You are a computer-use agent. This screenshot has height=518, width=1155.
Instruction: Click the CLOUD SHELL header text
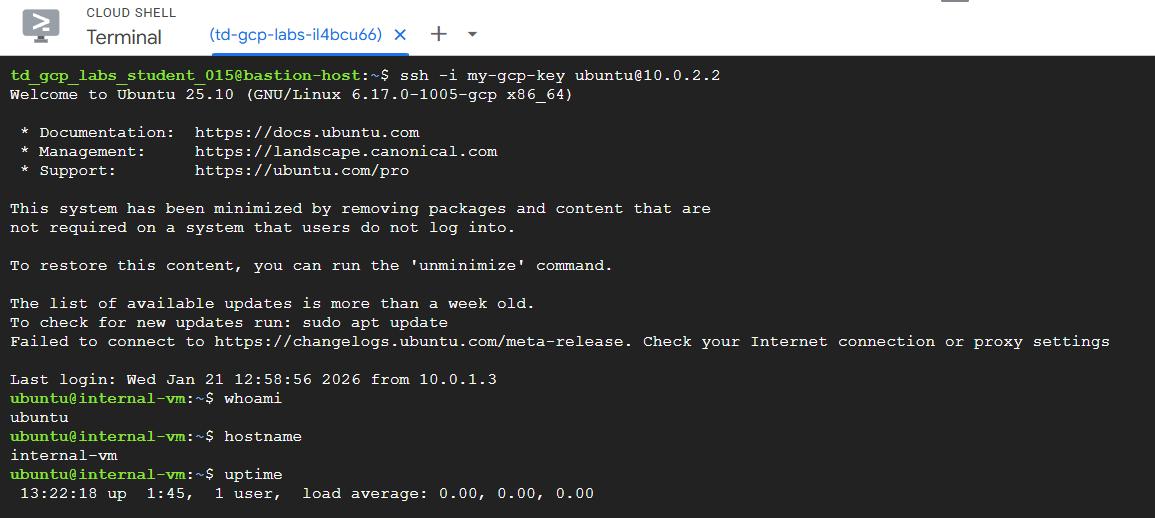(x=131, y=13)
